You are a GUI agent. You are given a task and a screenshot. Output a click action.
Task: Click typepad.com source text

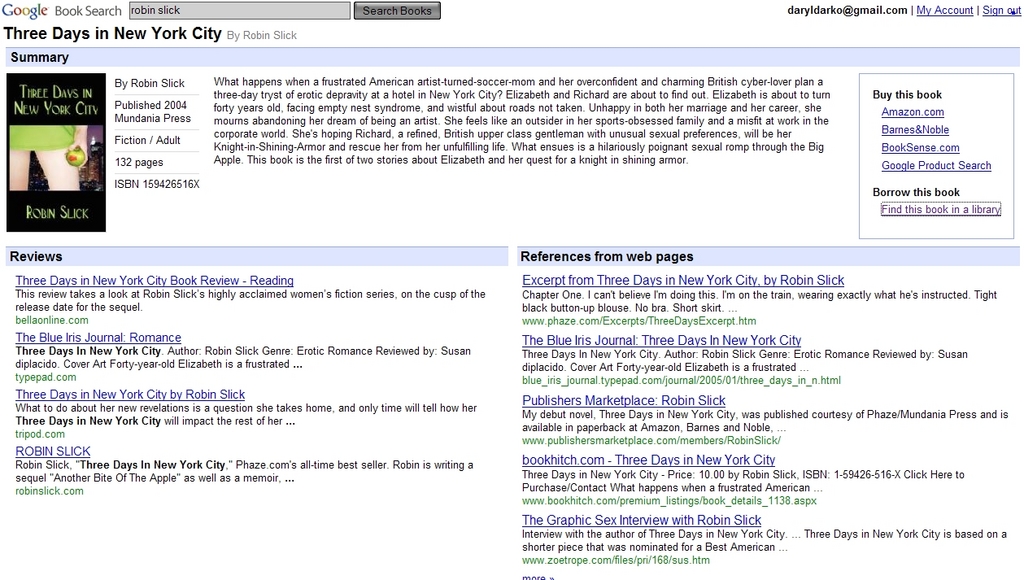pos(46,377)
